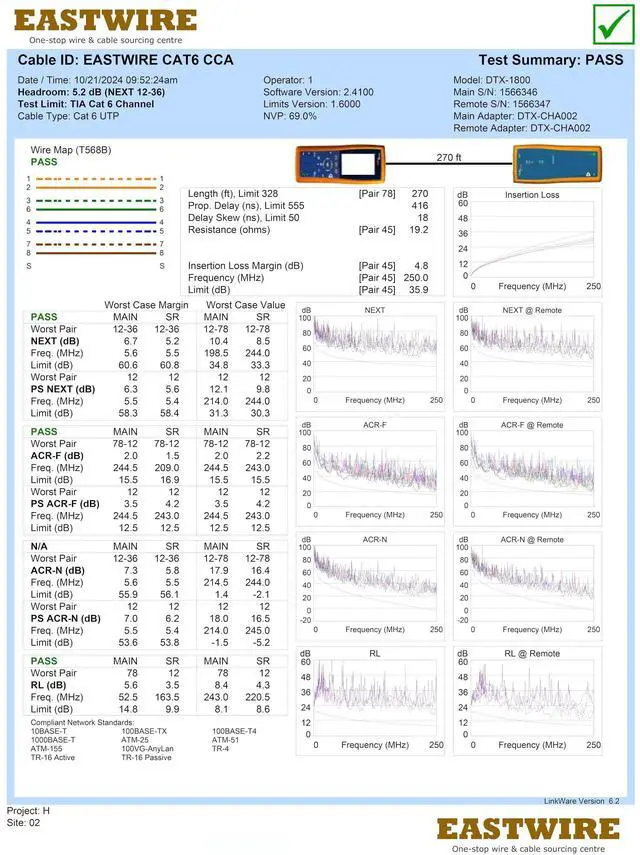This screenshot has height=855, width=640.
Task: Open the Insertion Loss graph
Action: pyautogui.click(x=529, y=240)
